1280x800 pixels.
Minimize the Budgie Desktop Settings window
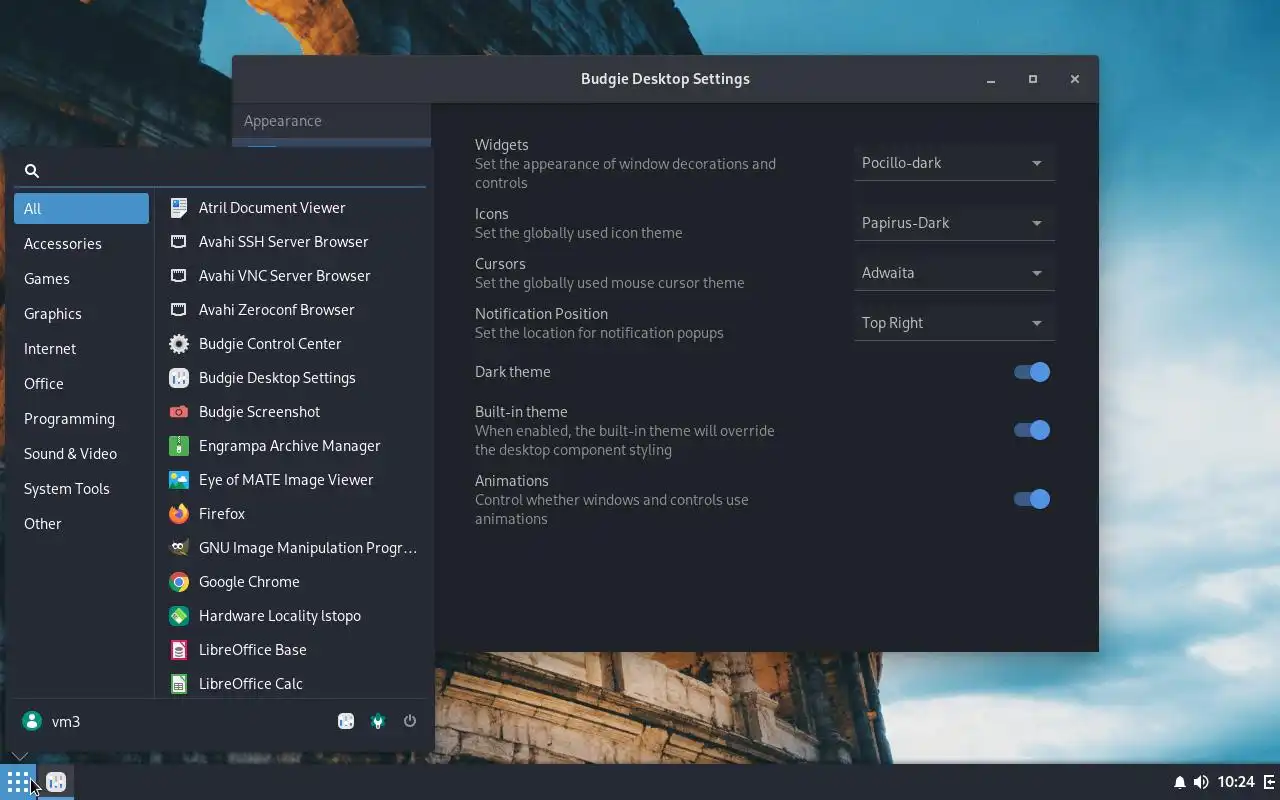991,79
